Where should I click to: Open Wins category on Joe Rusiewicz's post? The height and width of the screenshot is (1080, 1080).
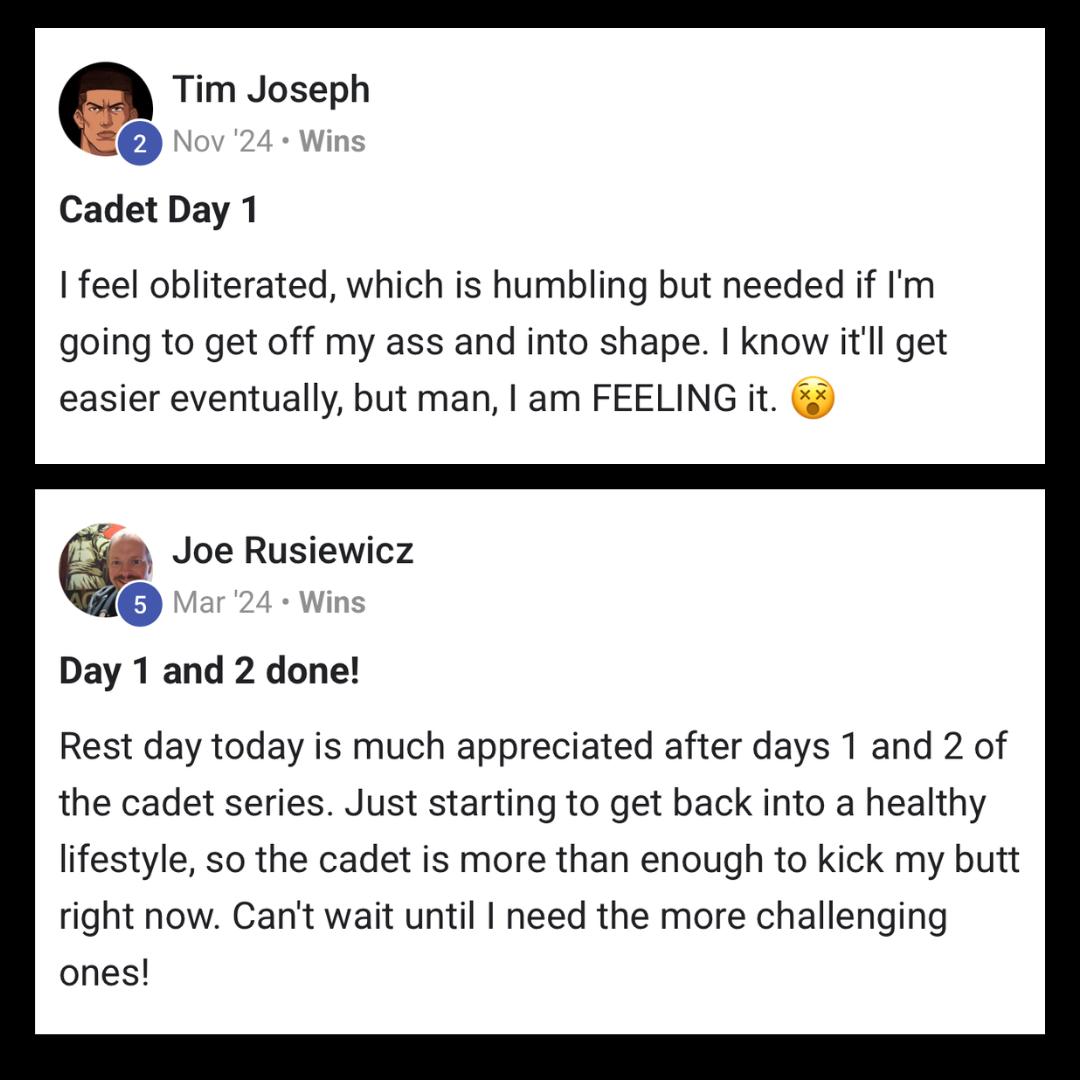pos(332,603)
